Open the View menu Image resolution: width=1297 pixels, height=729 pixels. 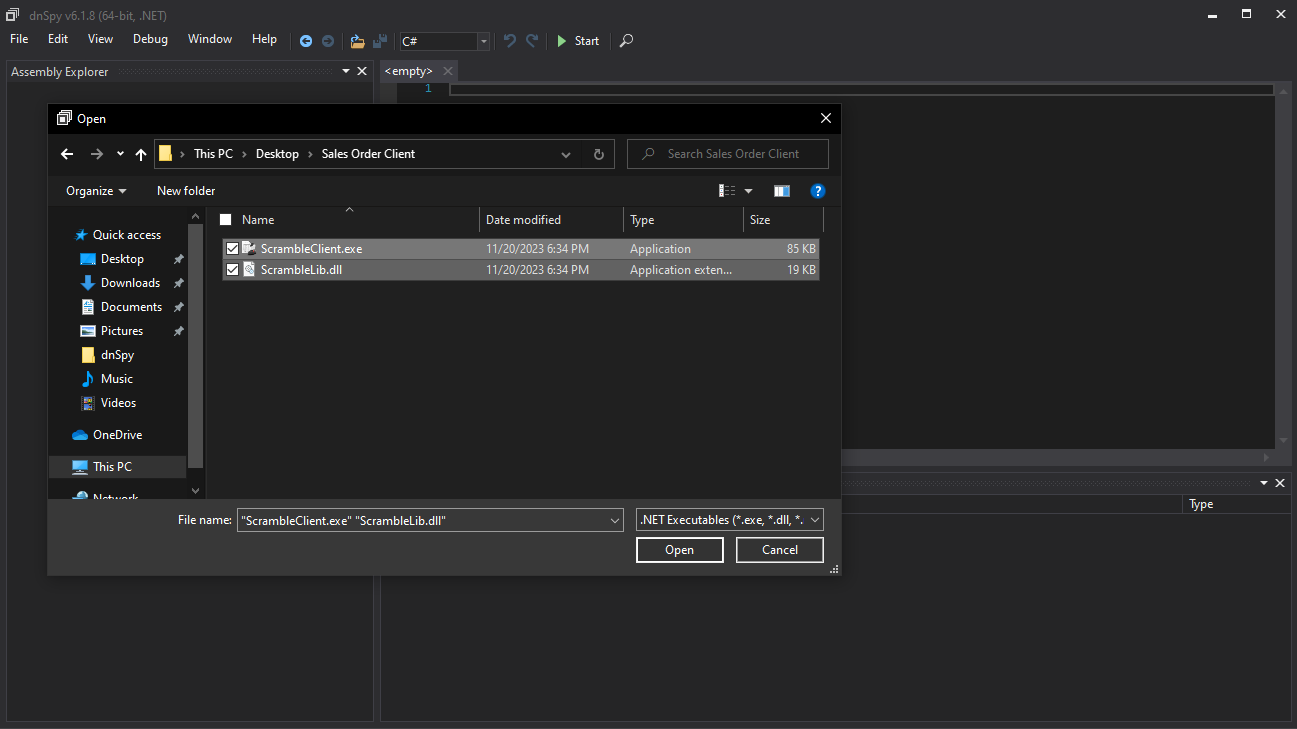pyautogui.click(x=100, y=39)
